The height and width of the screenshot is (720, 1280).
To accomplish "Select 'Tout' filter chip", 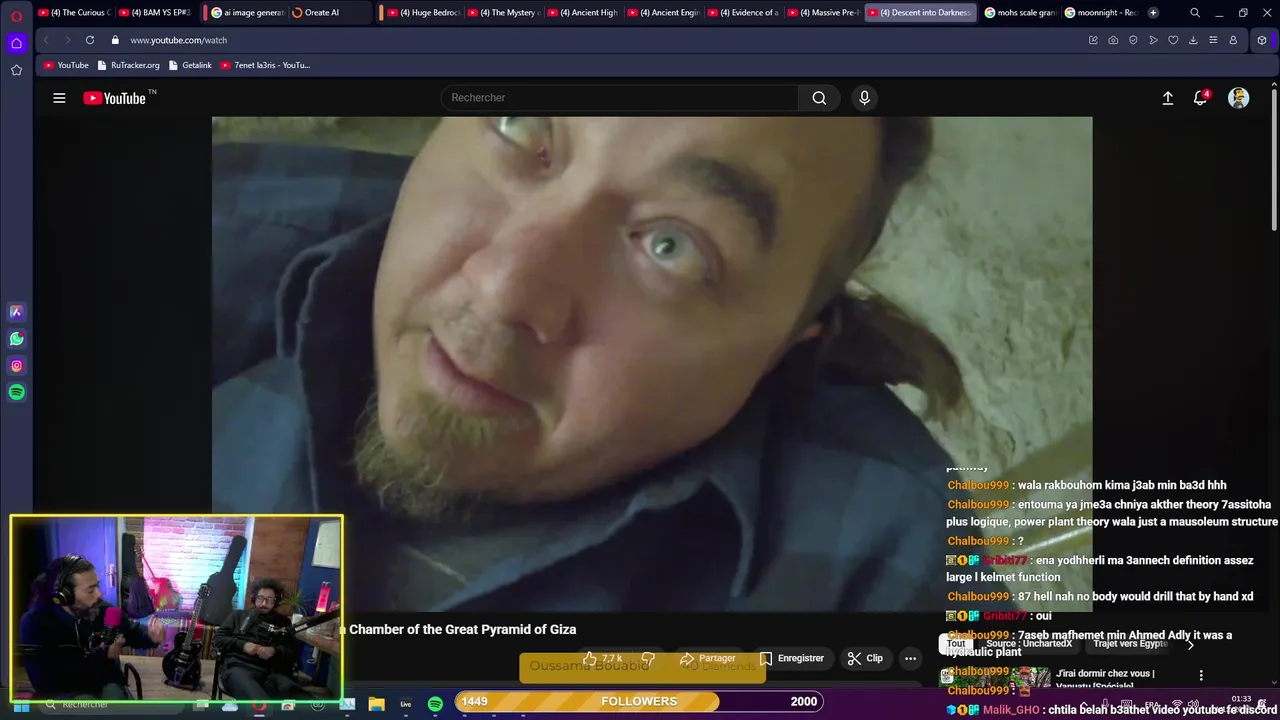I will tap(956, 643).
